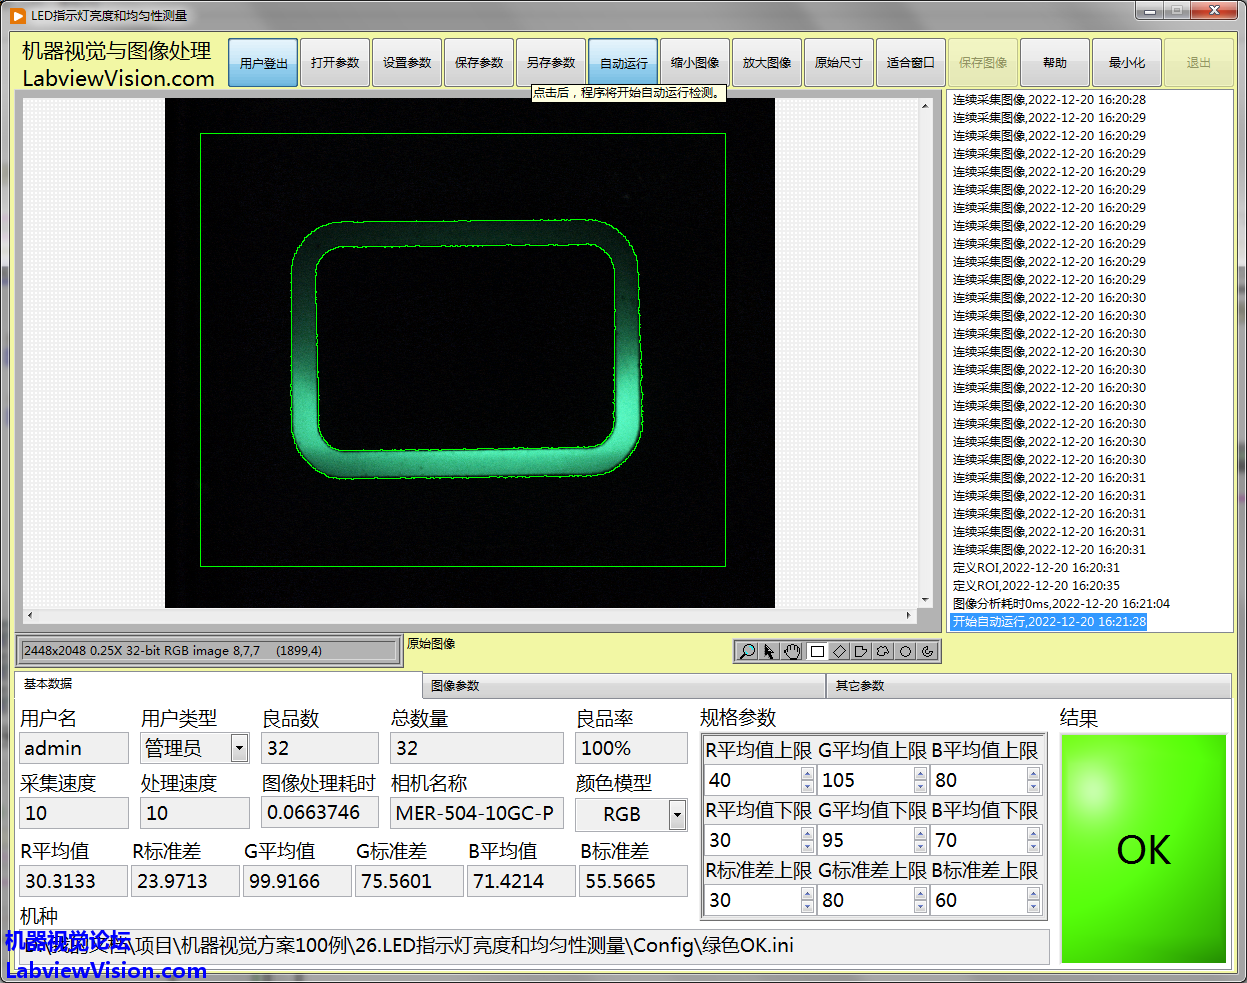Switch to the 其它参数 tab

(x=860, y=686)
